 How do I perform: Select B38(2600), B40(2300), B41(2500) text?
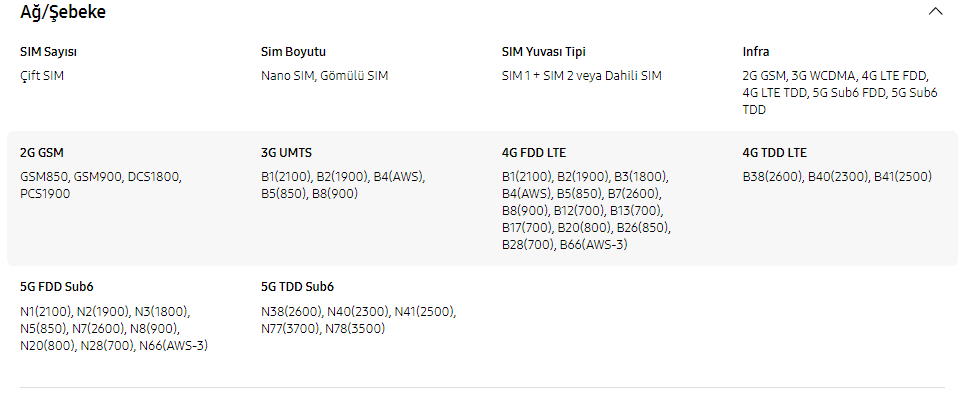837,177
